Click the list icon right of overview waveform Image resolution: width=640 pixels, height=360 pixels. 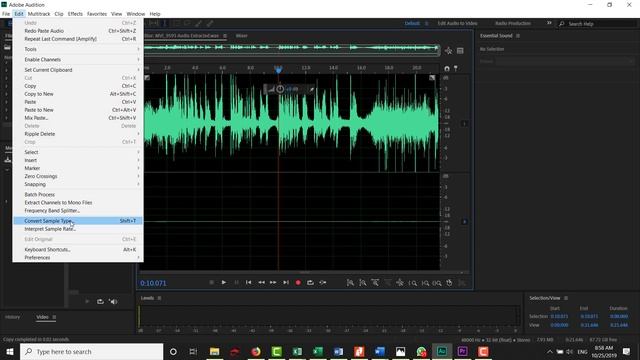[460, 51]
